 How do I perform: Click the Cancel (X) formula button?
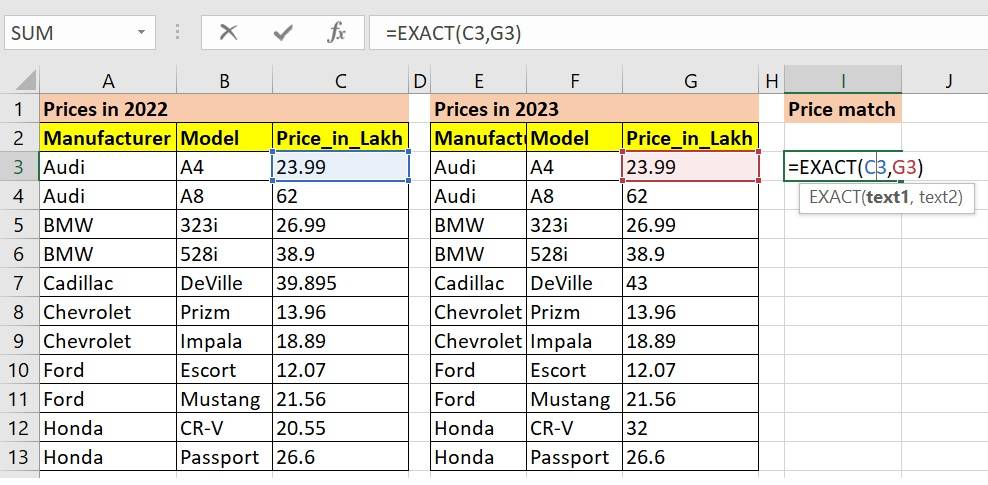click(x=229, y=33)
